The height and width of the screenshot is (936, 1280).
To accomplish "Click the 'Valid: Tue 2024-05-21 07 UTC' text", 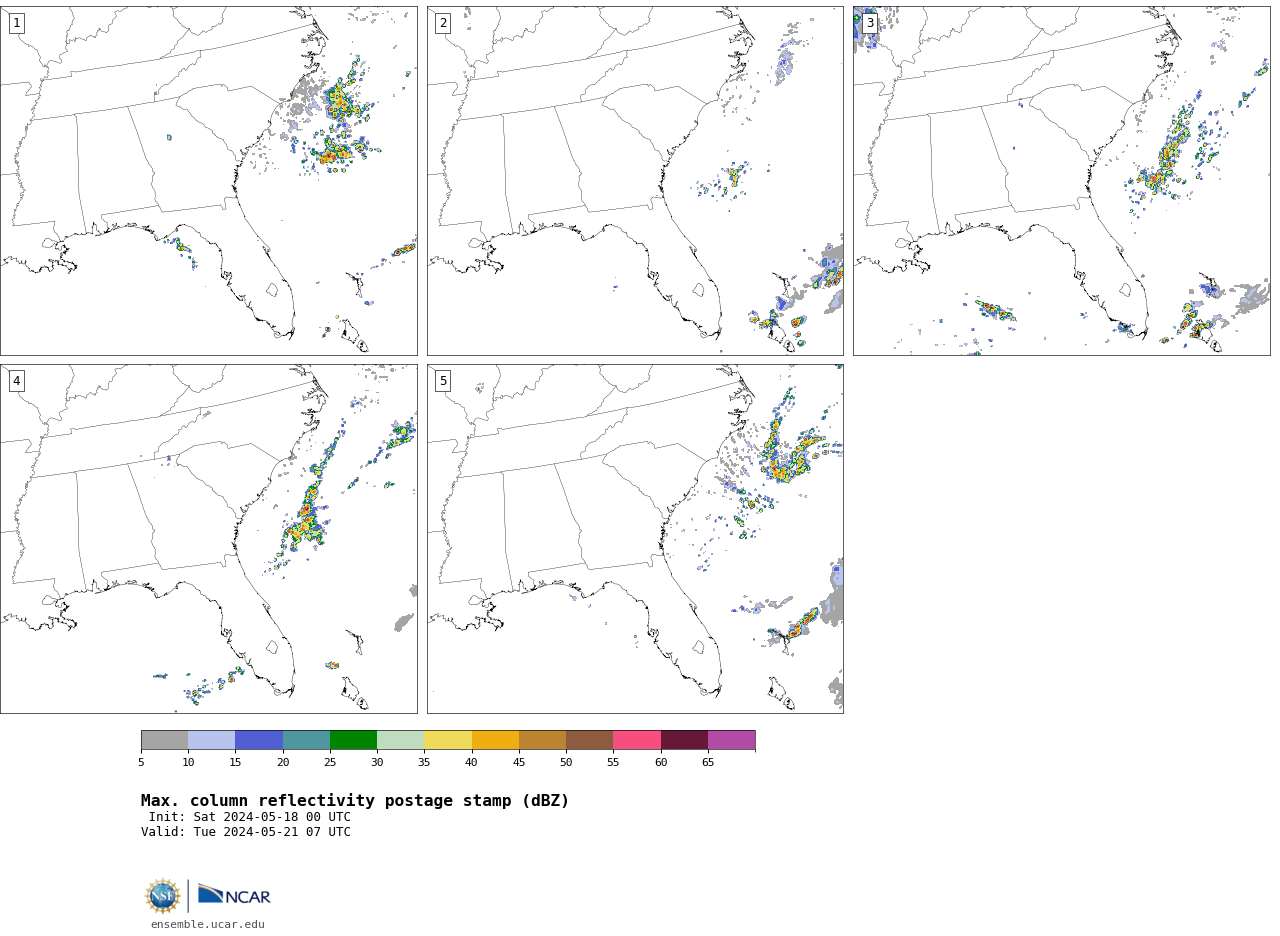I will pyautogui.click(x=246, y=832).
